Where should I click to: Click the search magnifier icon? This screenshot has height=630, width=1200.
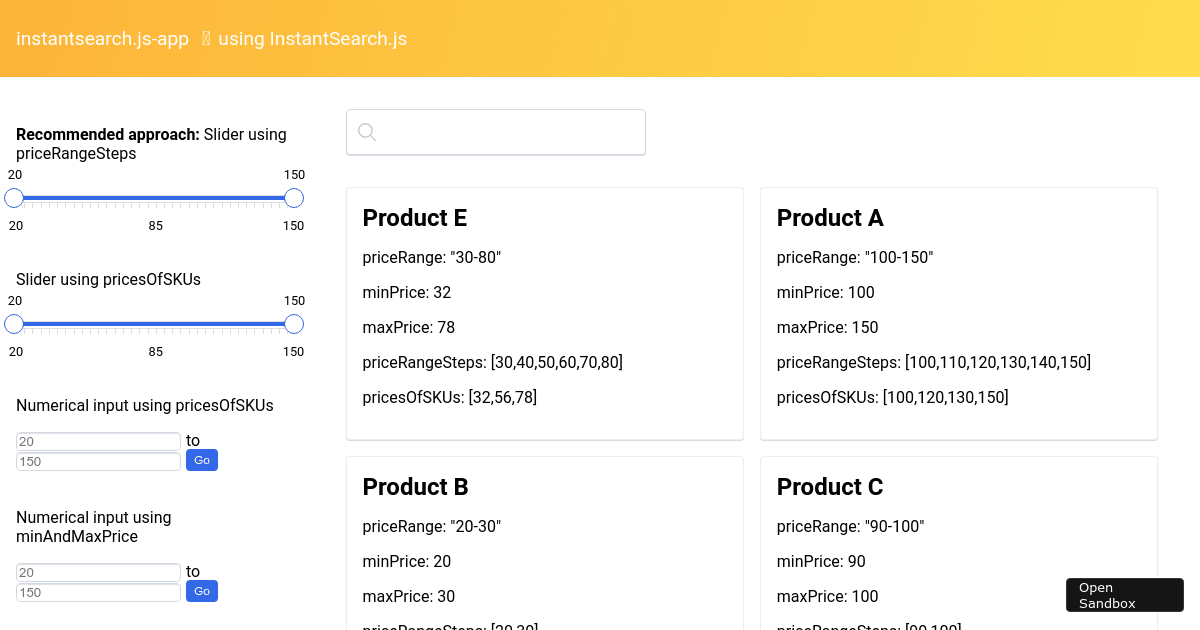tap(367, 132)
